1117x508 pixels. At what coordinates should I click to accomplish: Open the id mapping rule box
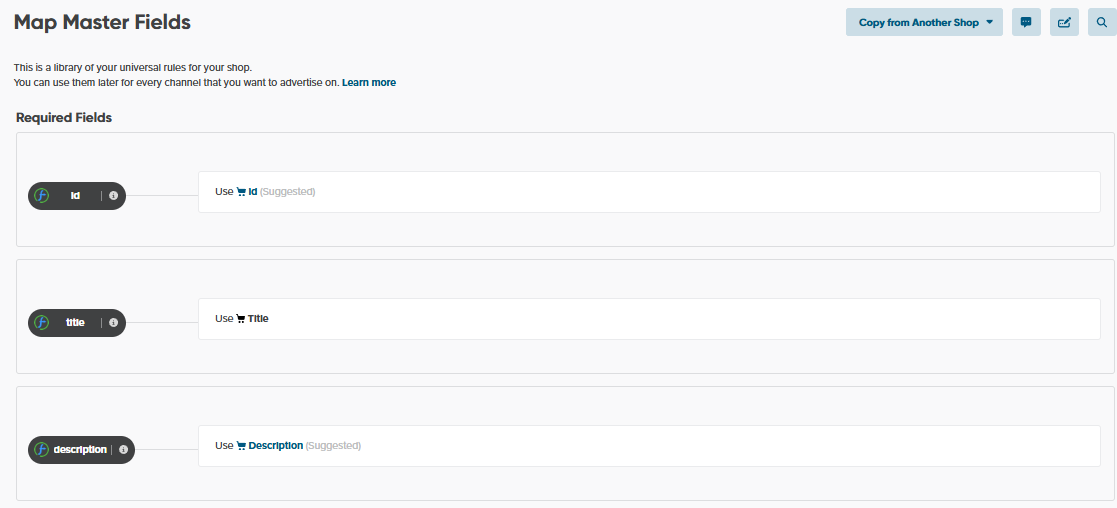click(x=648, y=192)
